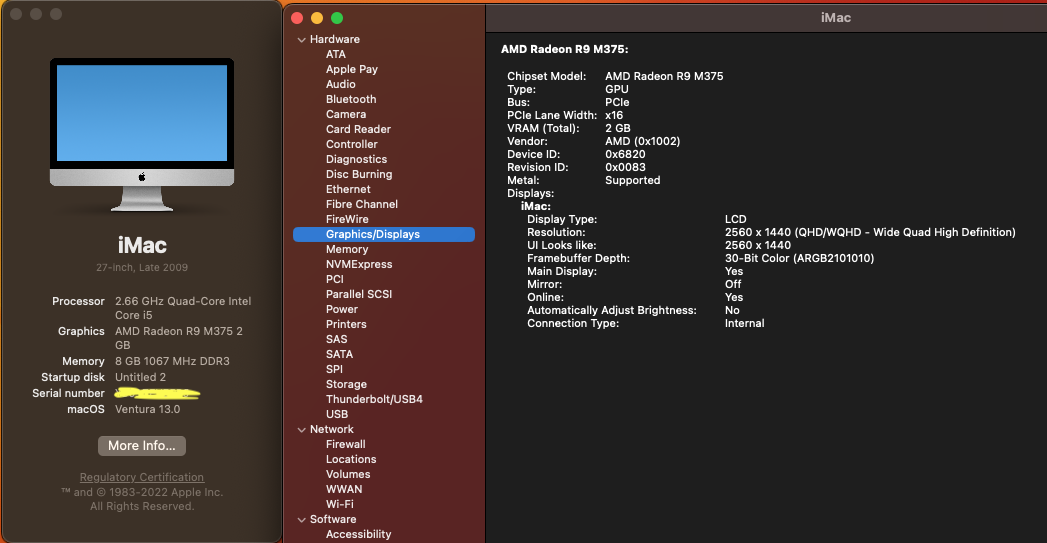Click the yellow minimize window button
This screenshot has width=1047, height=543.
tap(317, 18)
